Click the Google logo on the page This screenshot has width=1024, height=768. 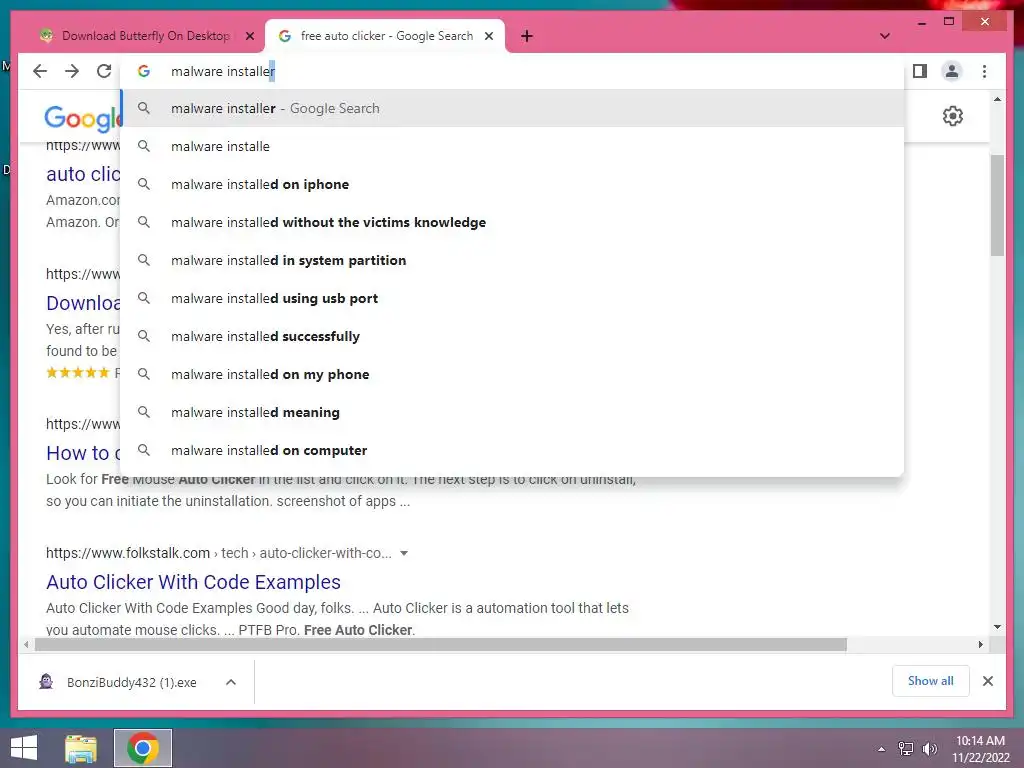coord(82,118)
